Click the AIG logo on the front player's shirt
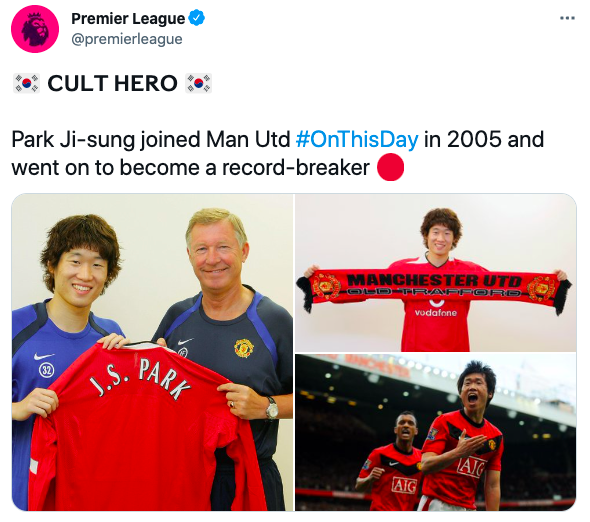 [472, 467]
